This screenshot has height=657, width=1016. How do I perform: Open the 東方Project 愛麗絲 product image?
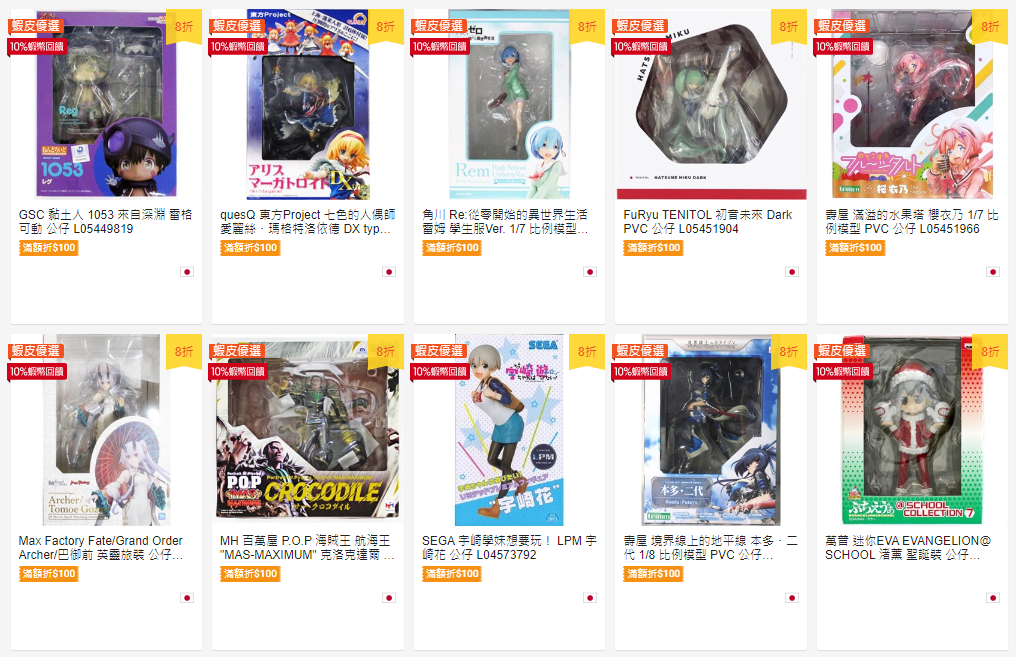pyautogui.click(x=308, y=104)
